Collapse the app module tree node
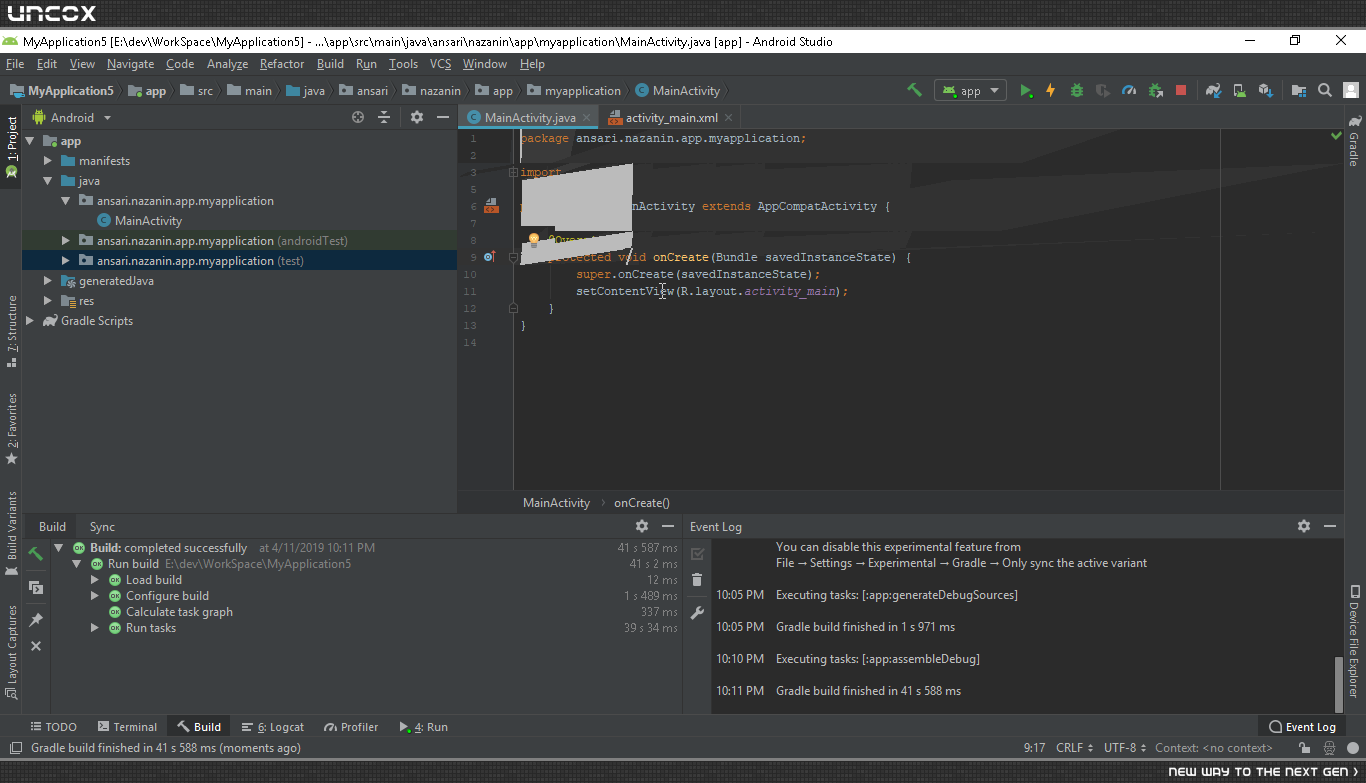Viewport: 1366px width, 783px height. (x=30, y=141)
